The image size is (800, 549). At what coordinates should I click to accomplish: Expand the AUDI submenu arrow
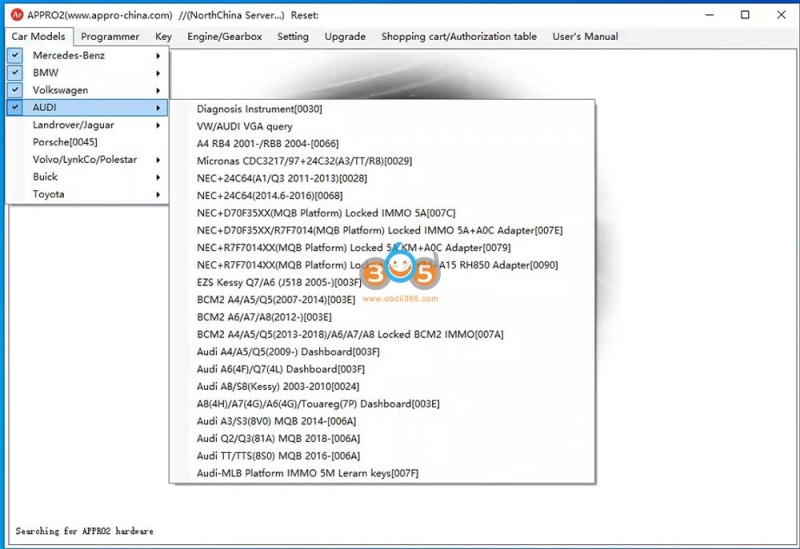coord(158,108)
